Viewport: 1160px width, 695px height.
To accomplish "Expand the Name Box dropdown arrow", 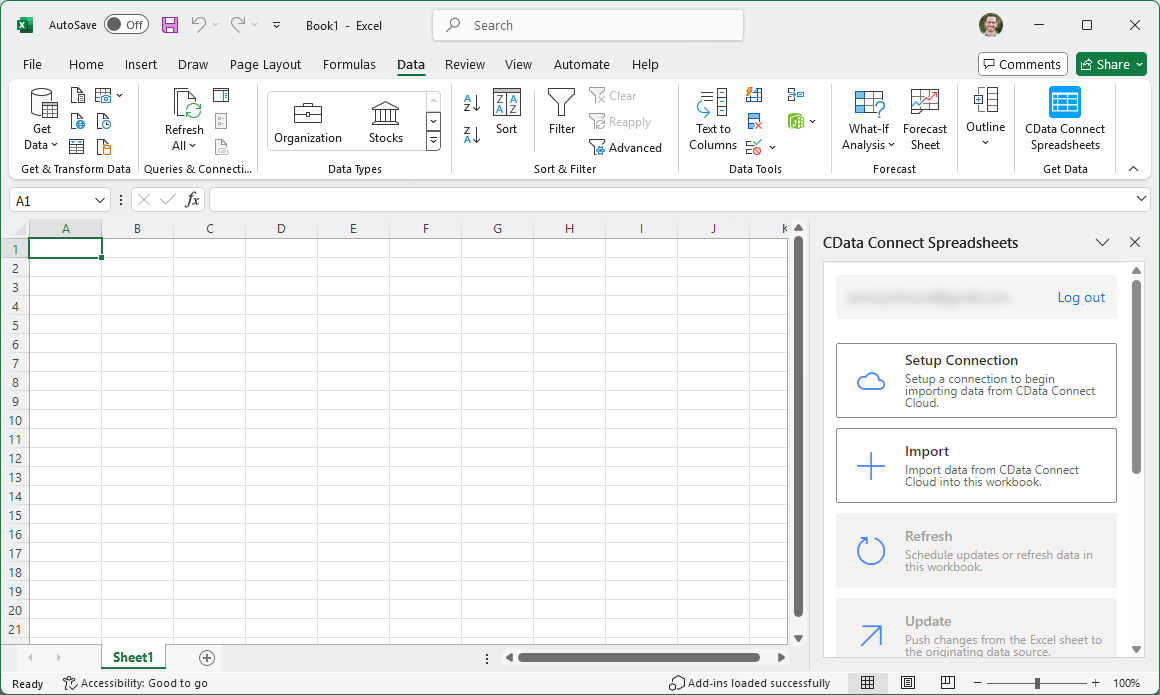I will (100, 200).
